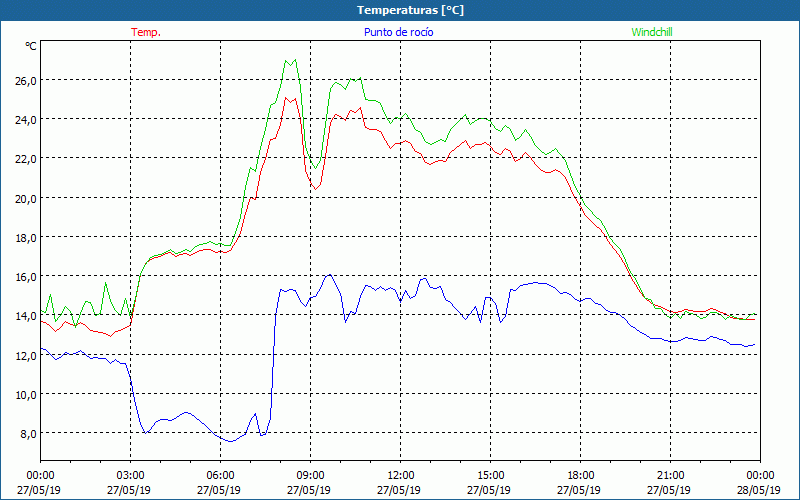Click the 21:00 time axis label
Image resolution: width=800 pixels, height=500 pixels.
(x=670, y=476)
